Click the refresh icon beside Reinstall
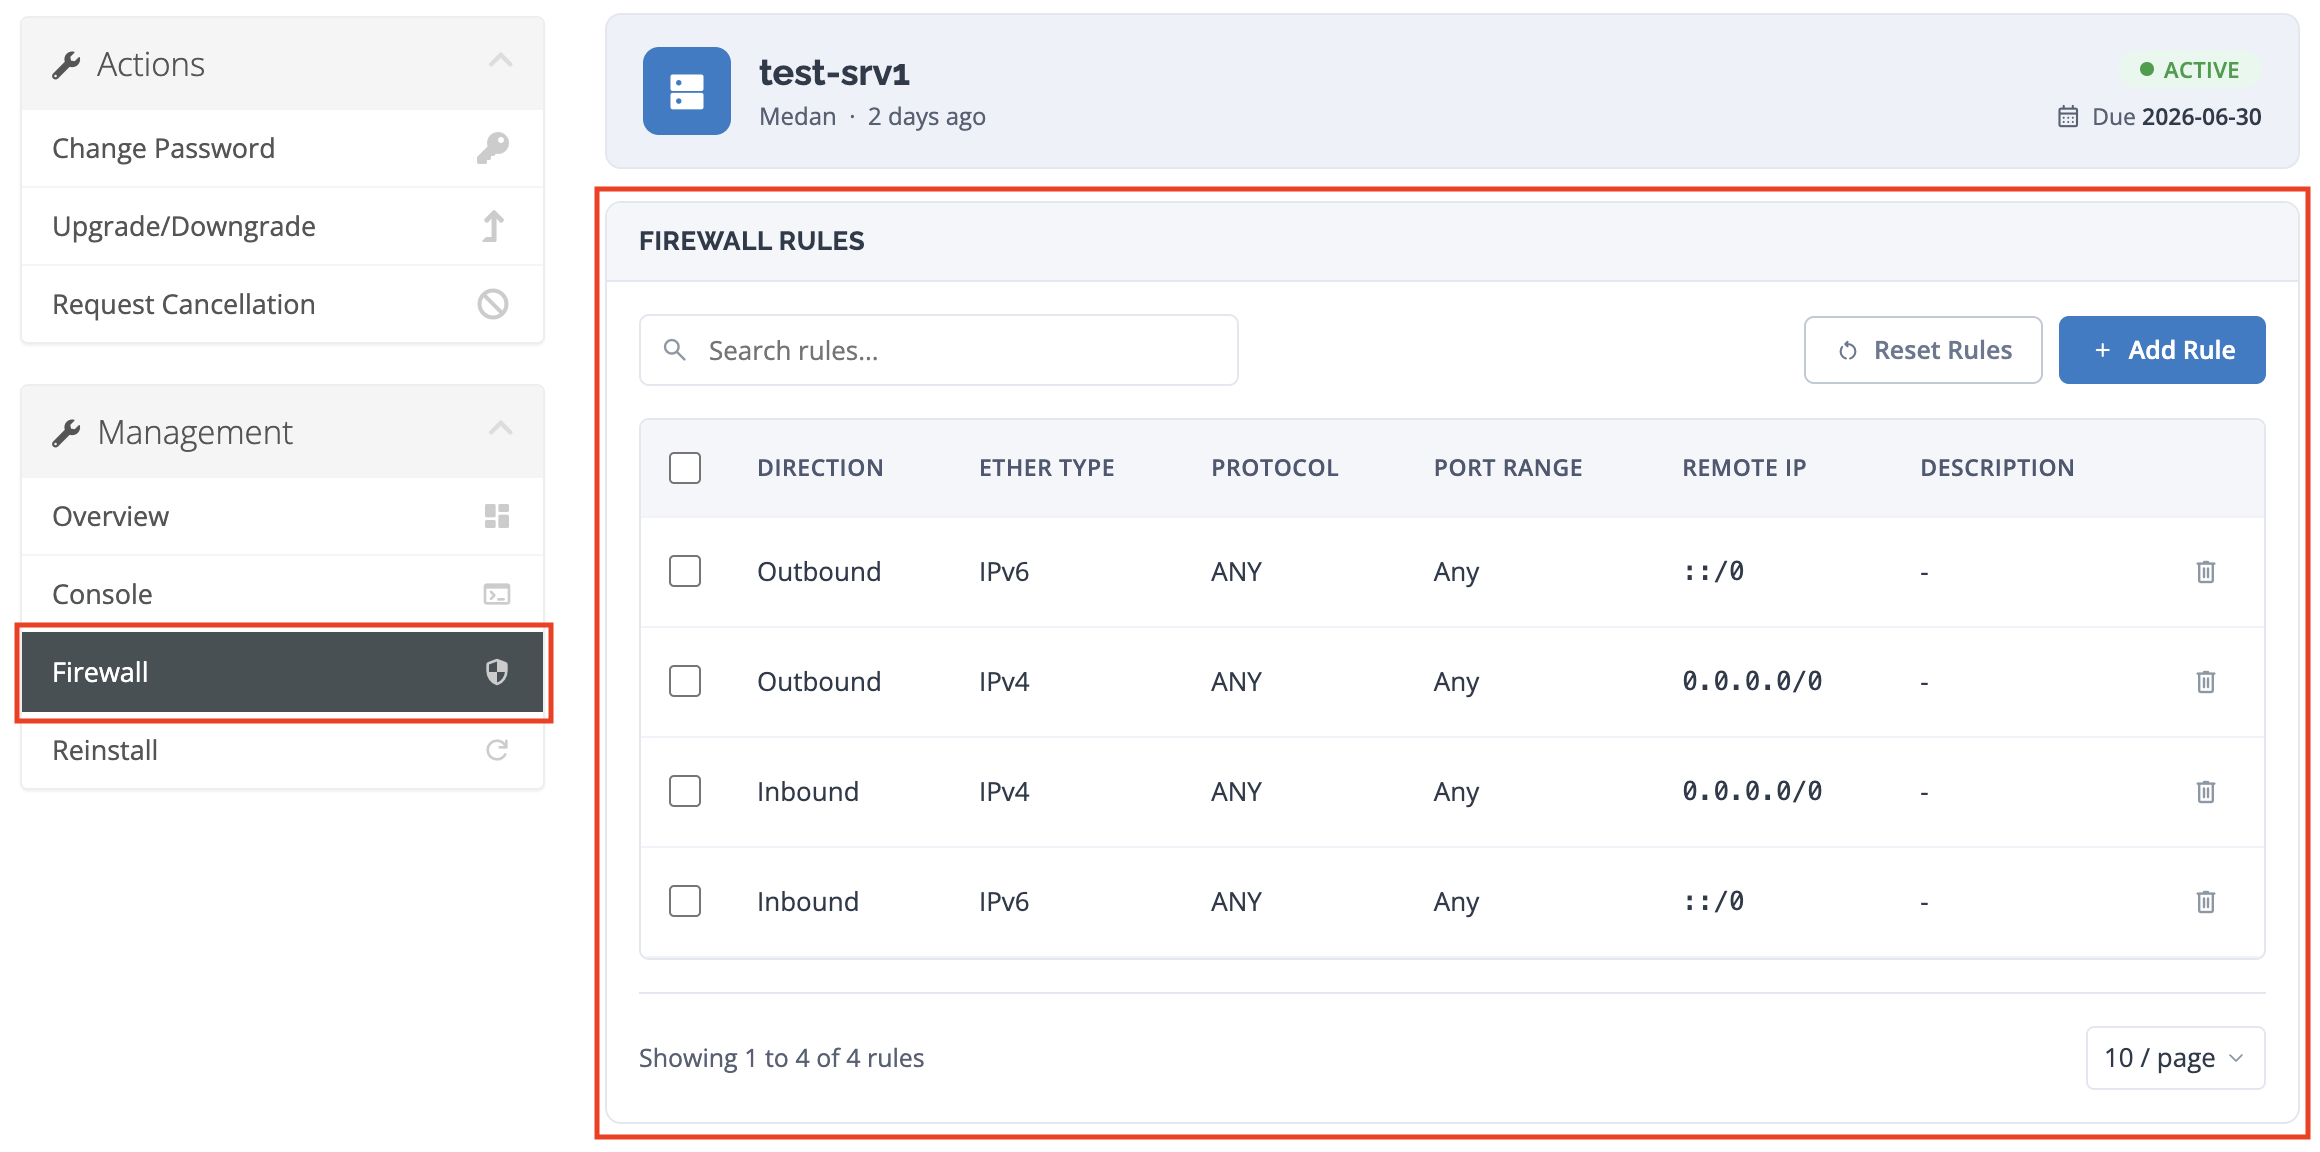The width and height of the screenshot is (2320, 1152). point(497,750)
